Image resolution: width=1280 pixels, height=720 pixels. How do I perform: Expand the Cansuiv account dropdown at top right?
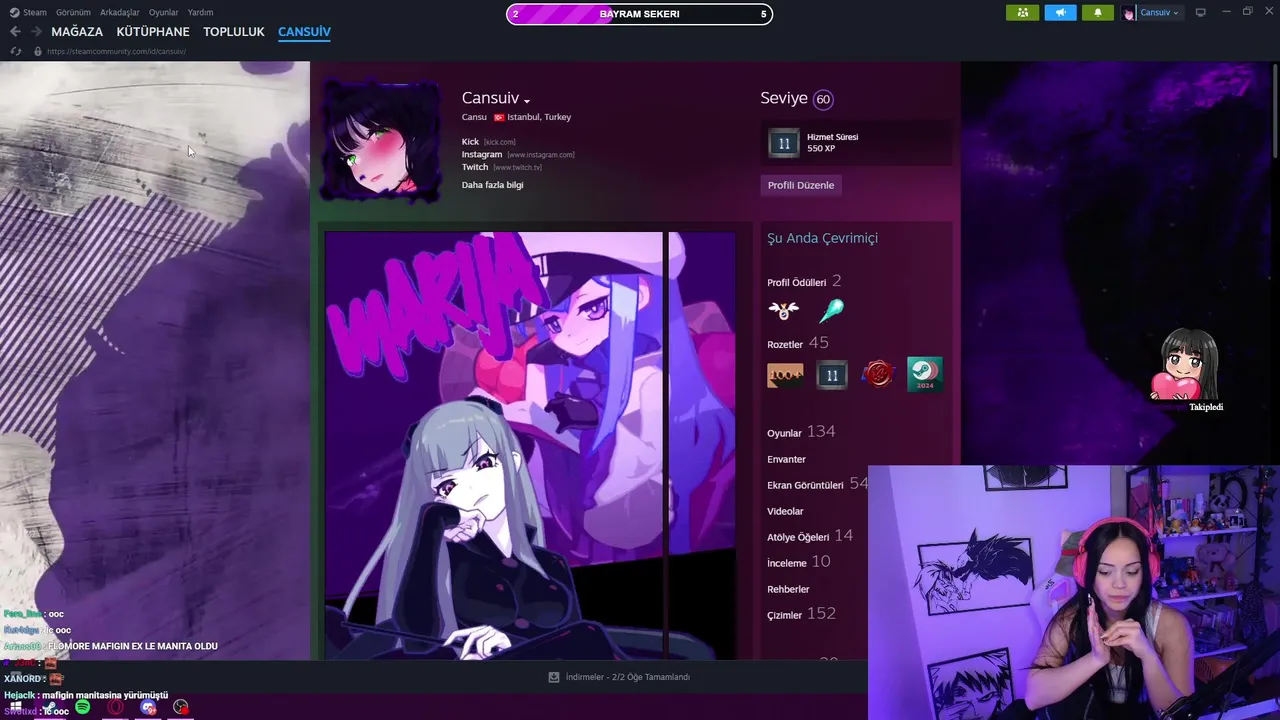point(1159,13)
